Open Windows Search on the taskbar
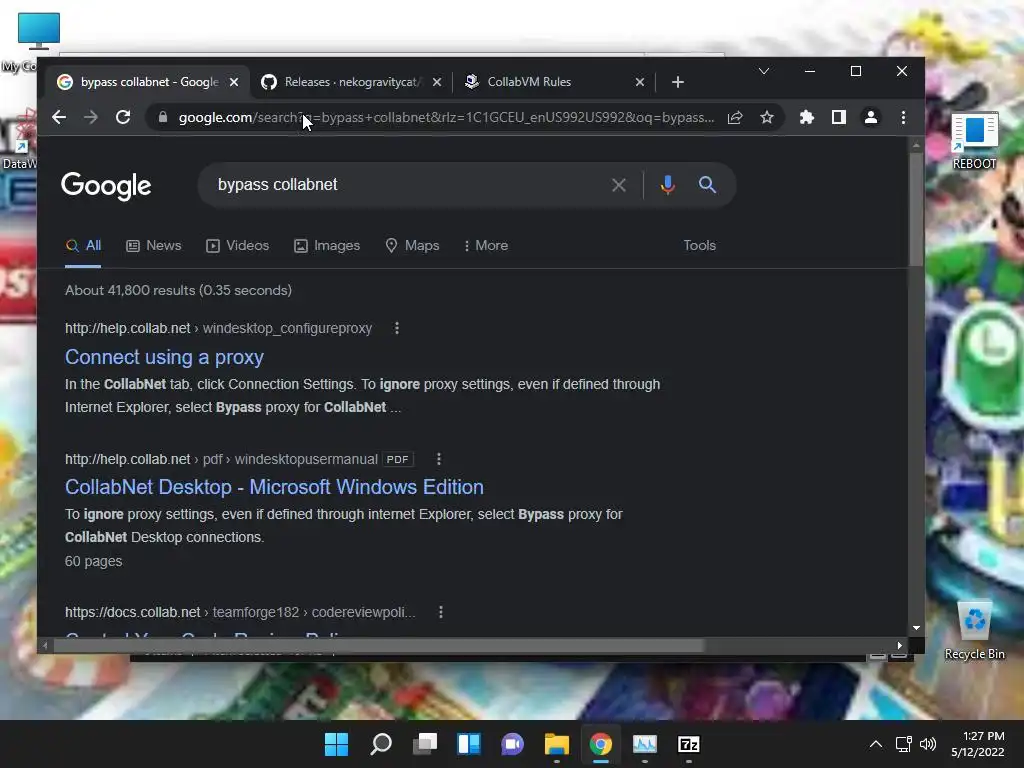Image resolution: width=1024 pixels, height=768 pixels. (381, 744)
